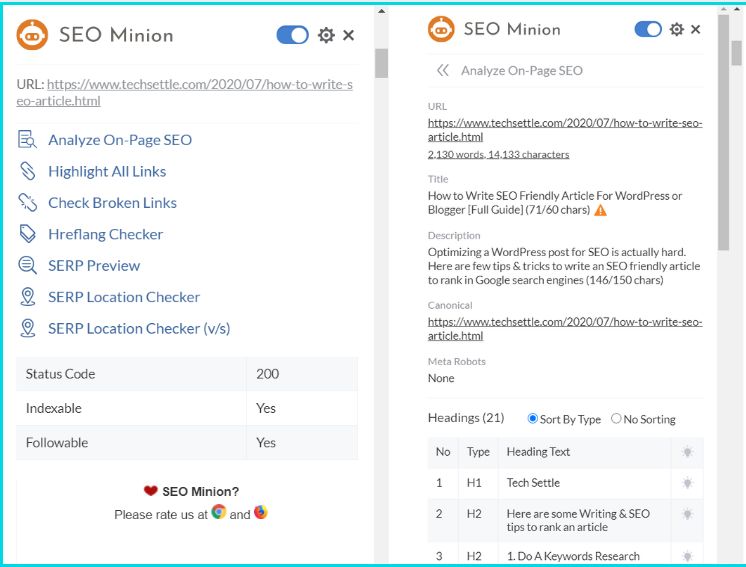Click the SEO Minion robot logo in left panel

point(32,35)
